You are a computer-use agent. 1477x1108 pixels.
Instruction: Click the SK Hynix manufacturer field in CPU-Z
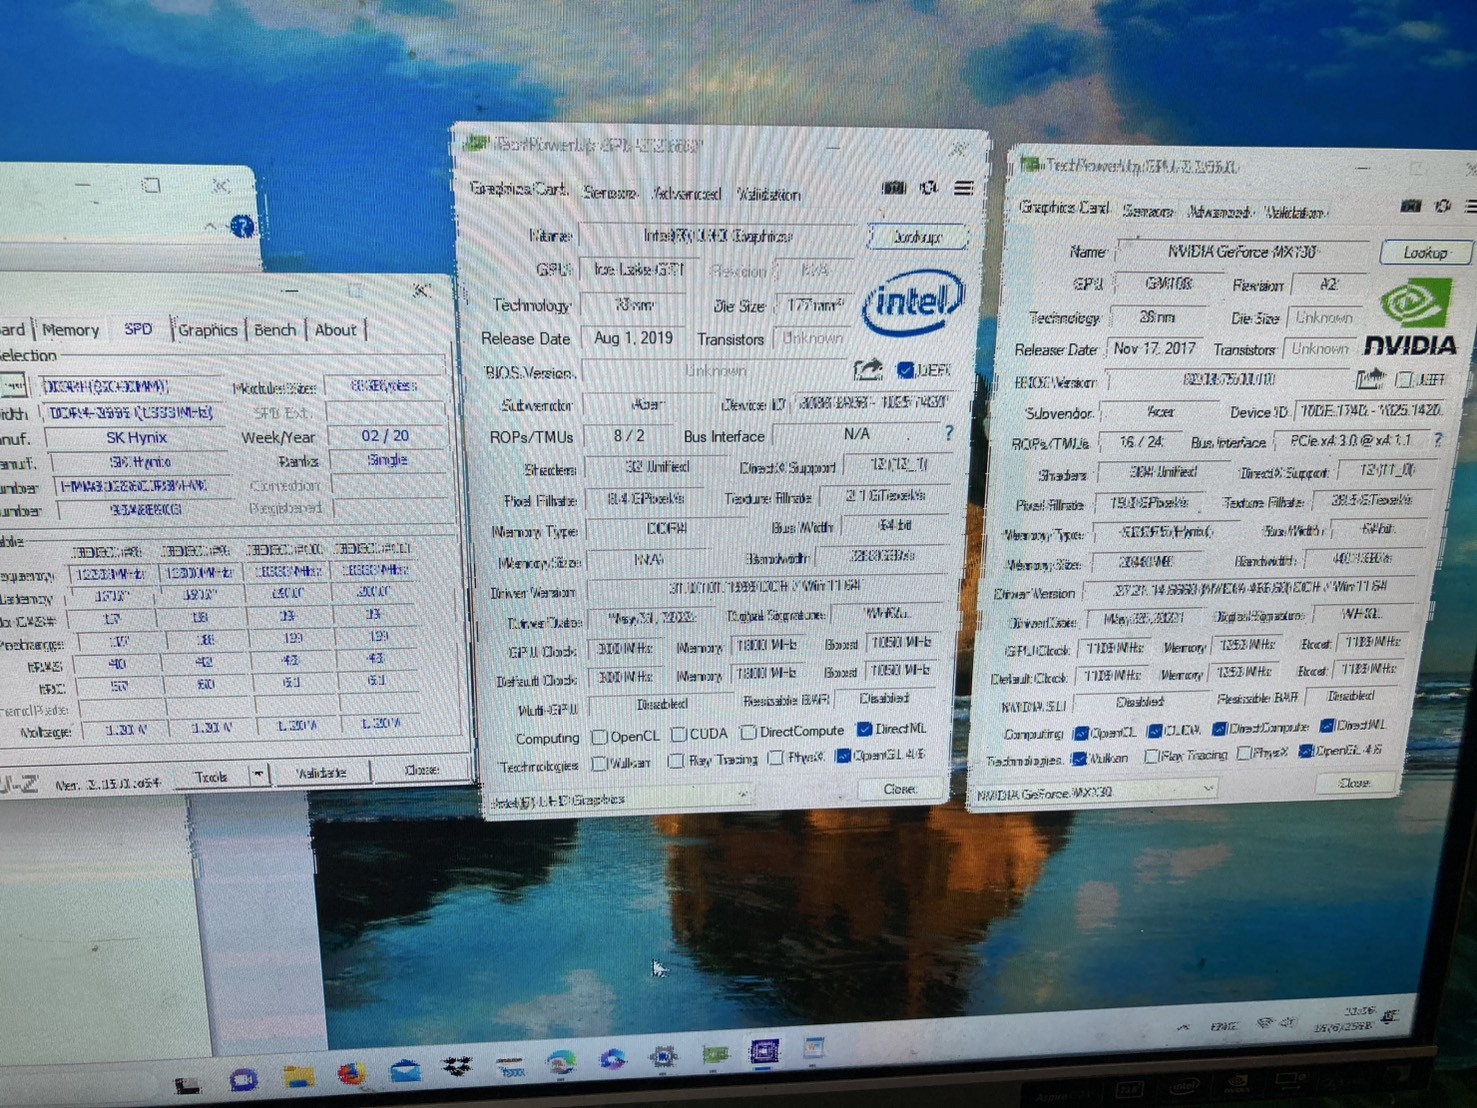[x=136, y=438]
